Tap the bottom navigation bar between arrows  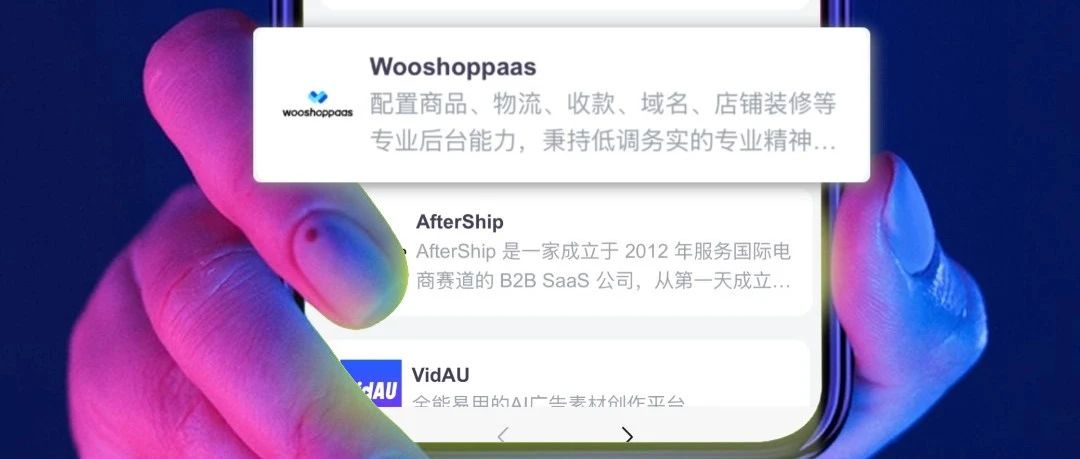(x=565, y=436)
